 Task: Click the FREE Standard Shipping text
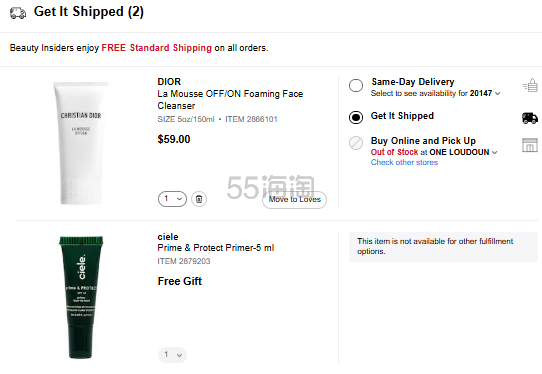[x=156, y=48]
